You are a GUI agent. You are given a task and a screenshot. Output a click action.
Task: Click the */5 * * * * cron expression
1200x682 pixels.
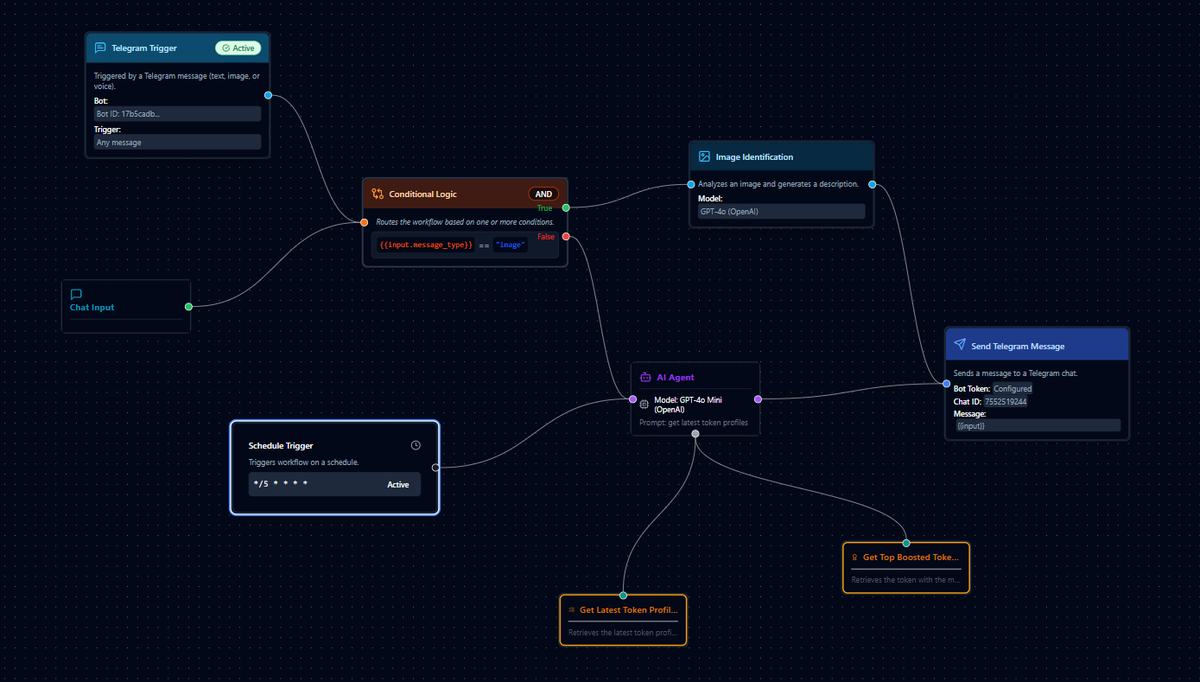(281, 485)
